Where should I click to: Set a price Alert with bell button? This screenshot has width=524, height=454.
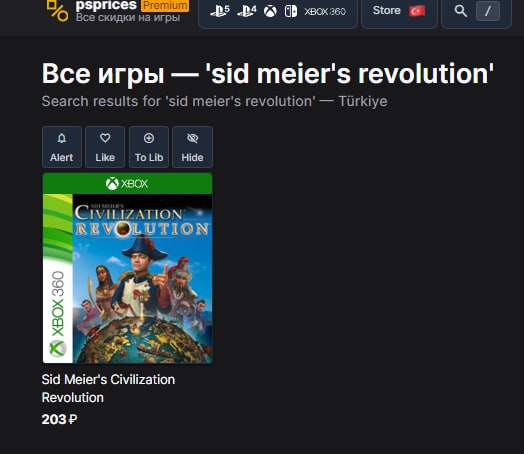[x=62, y=147]
